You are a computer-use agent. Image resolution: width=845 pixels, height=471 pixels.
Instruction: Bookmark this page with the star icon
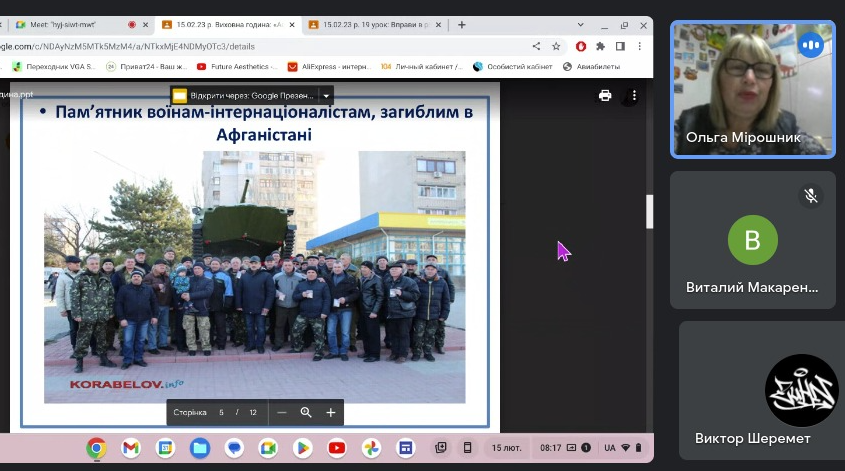click(x=556, y=46)
